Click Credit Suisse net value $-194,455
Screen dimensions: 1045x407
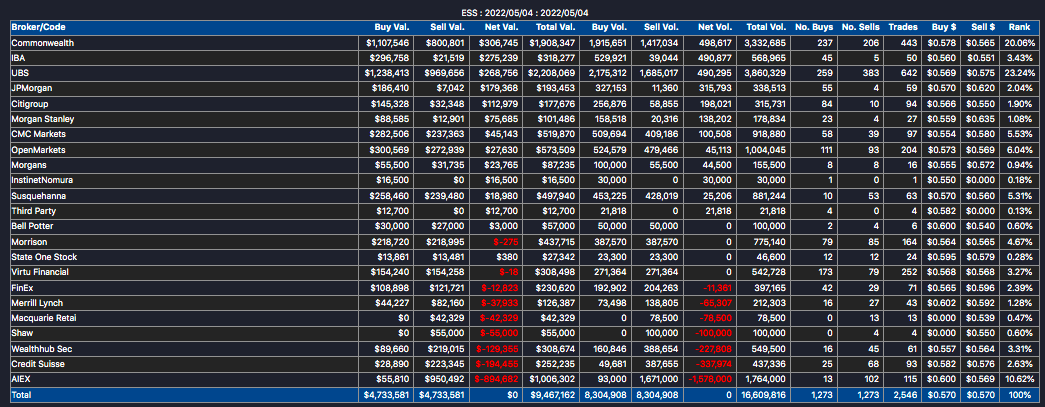(x=497, y=364)
